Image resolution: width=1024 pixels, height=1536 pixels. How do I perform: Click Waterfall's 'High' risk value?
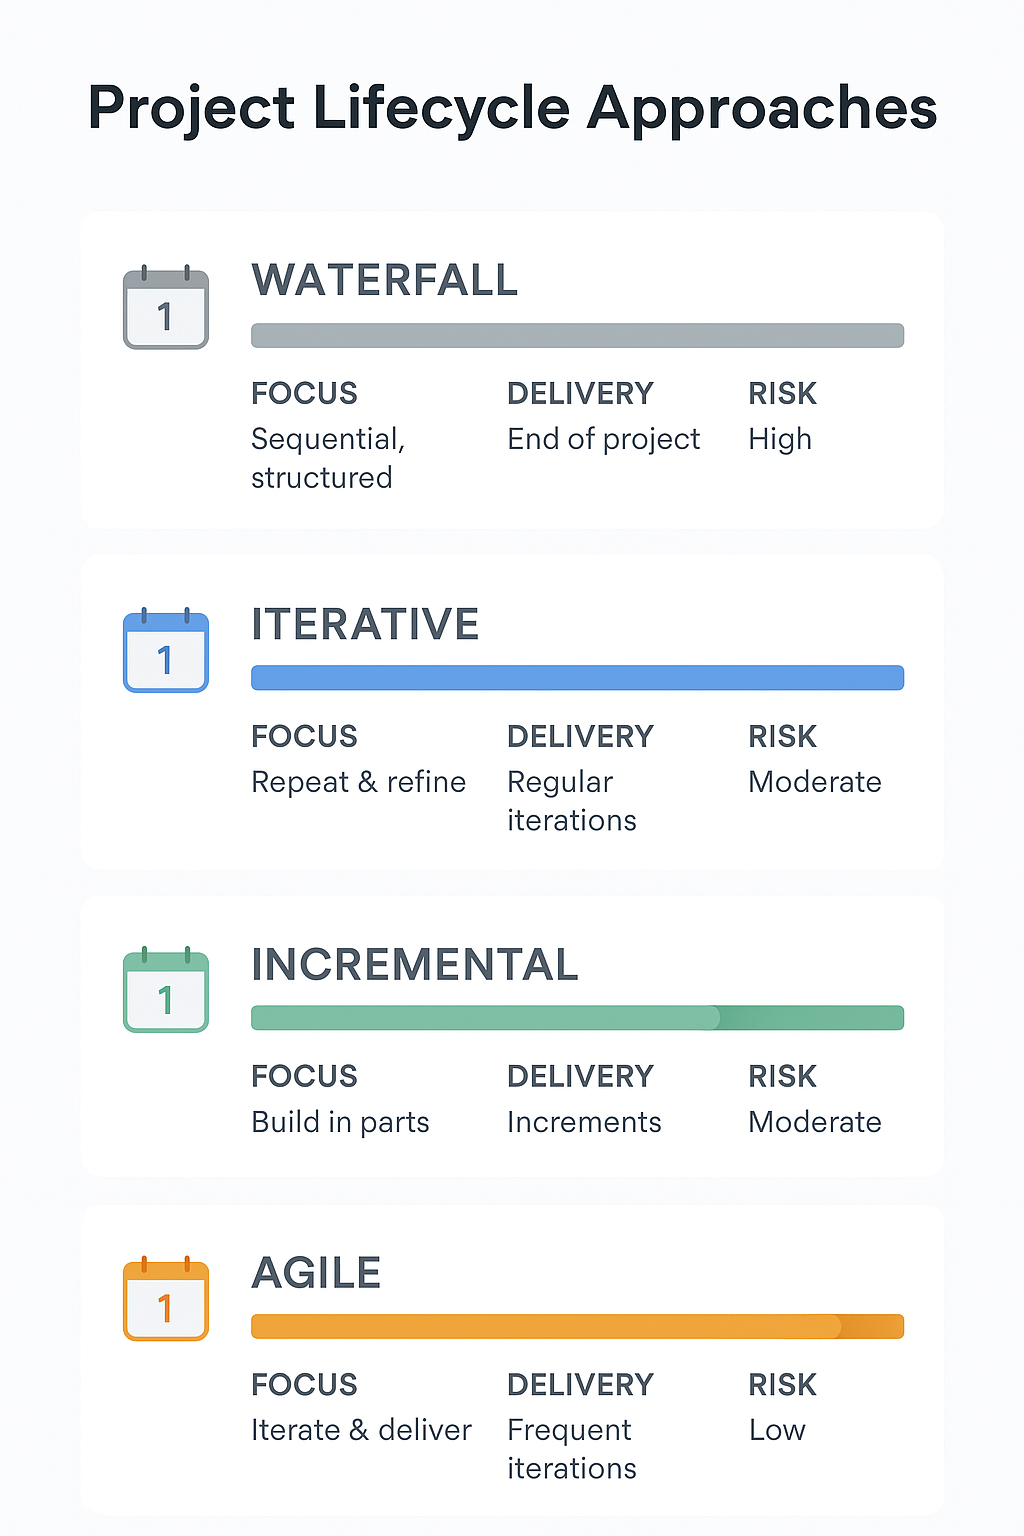coord(780,439)
